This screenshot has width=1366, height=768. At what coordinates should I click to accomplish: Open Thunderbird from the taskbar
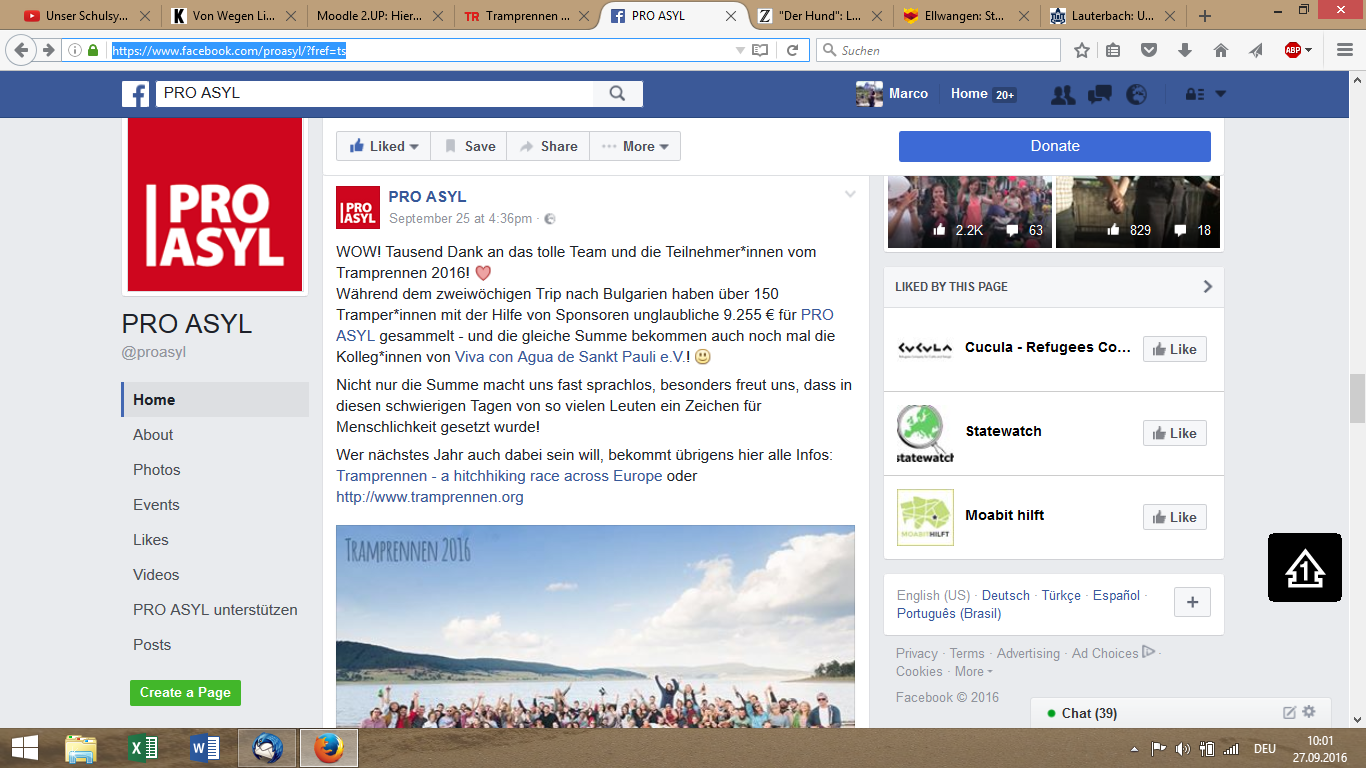point(267,748)
